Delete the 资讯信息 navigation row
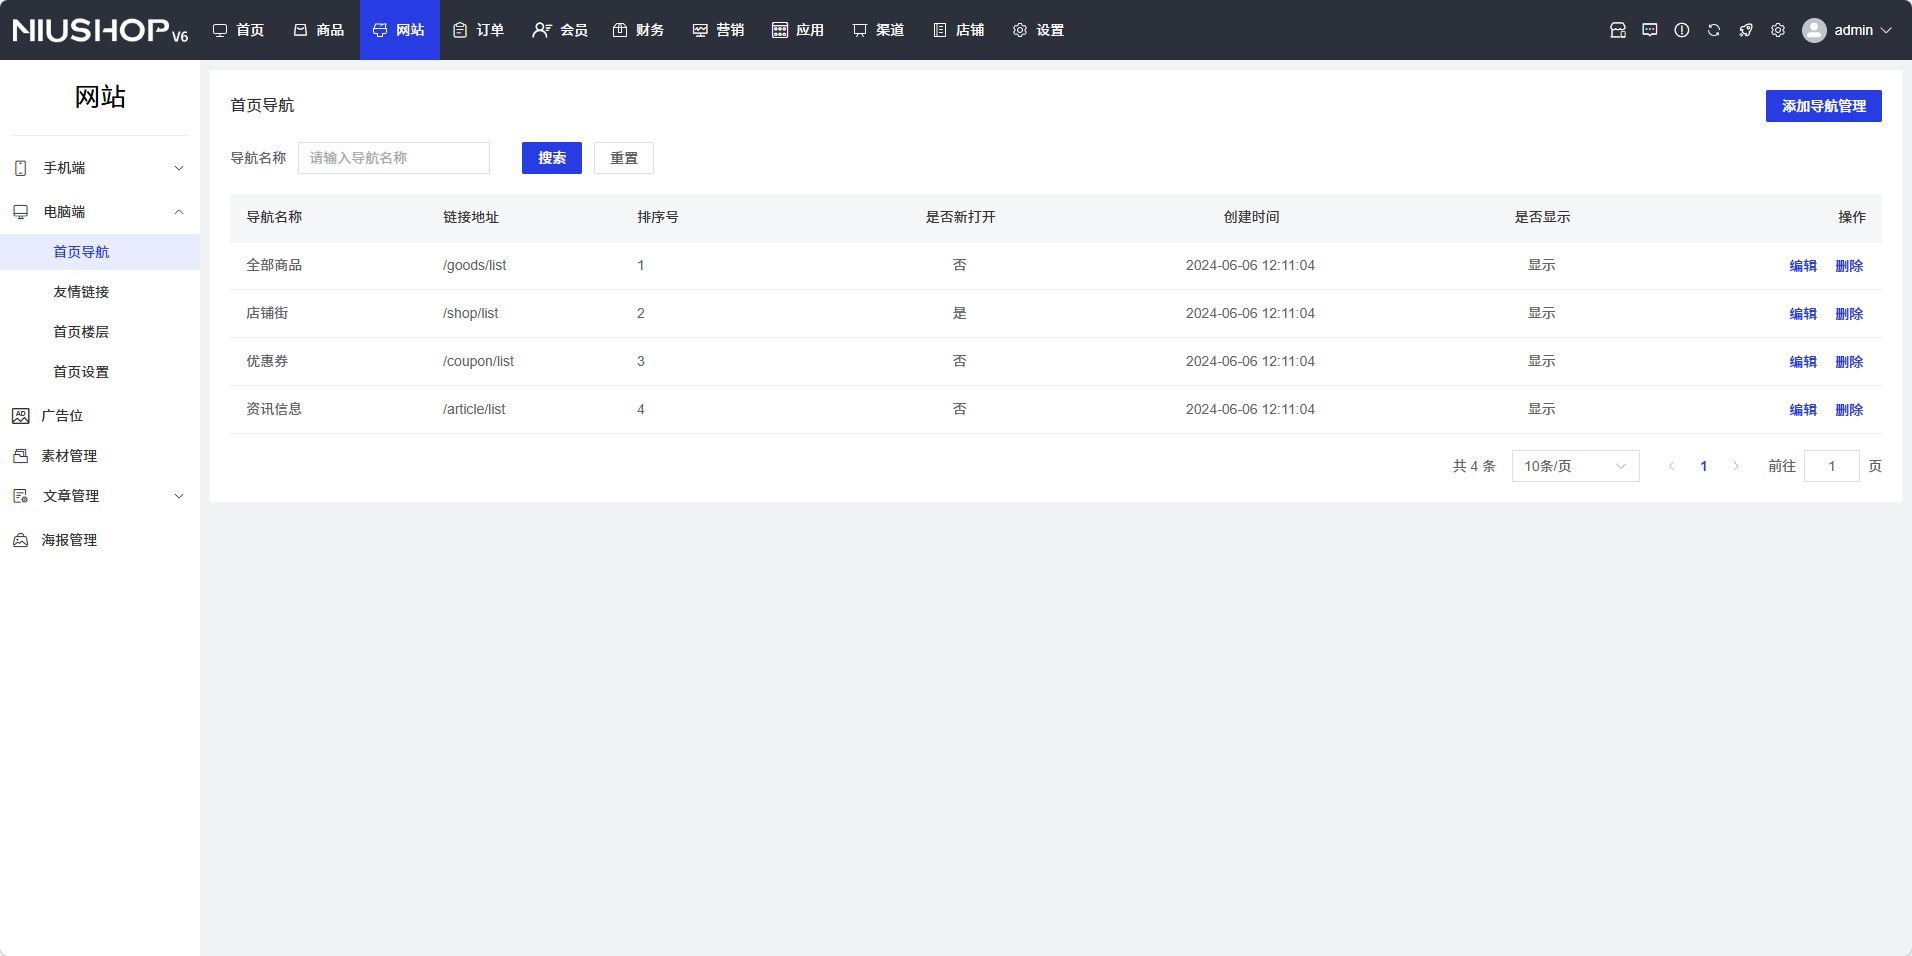 point(1849,410)
